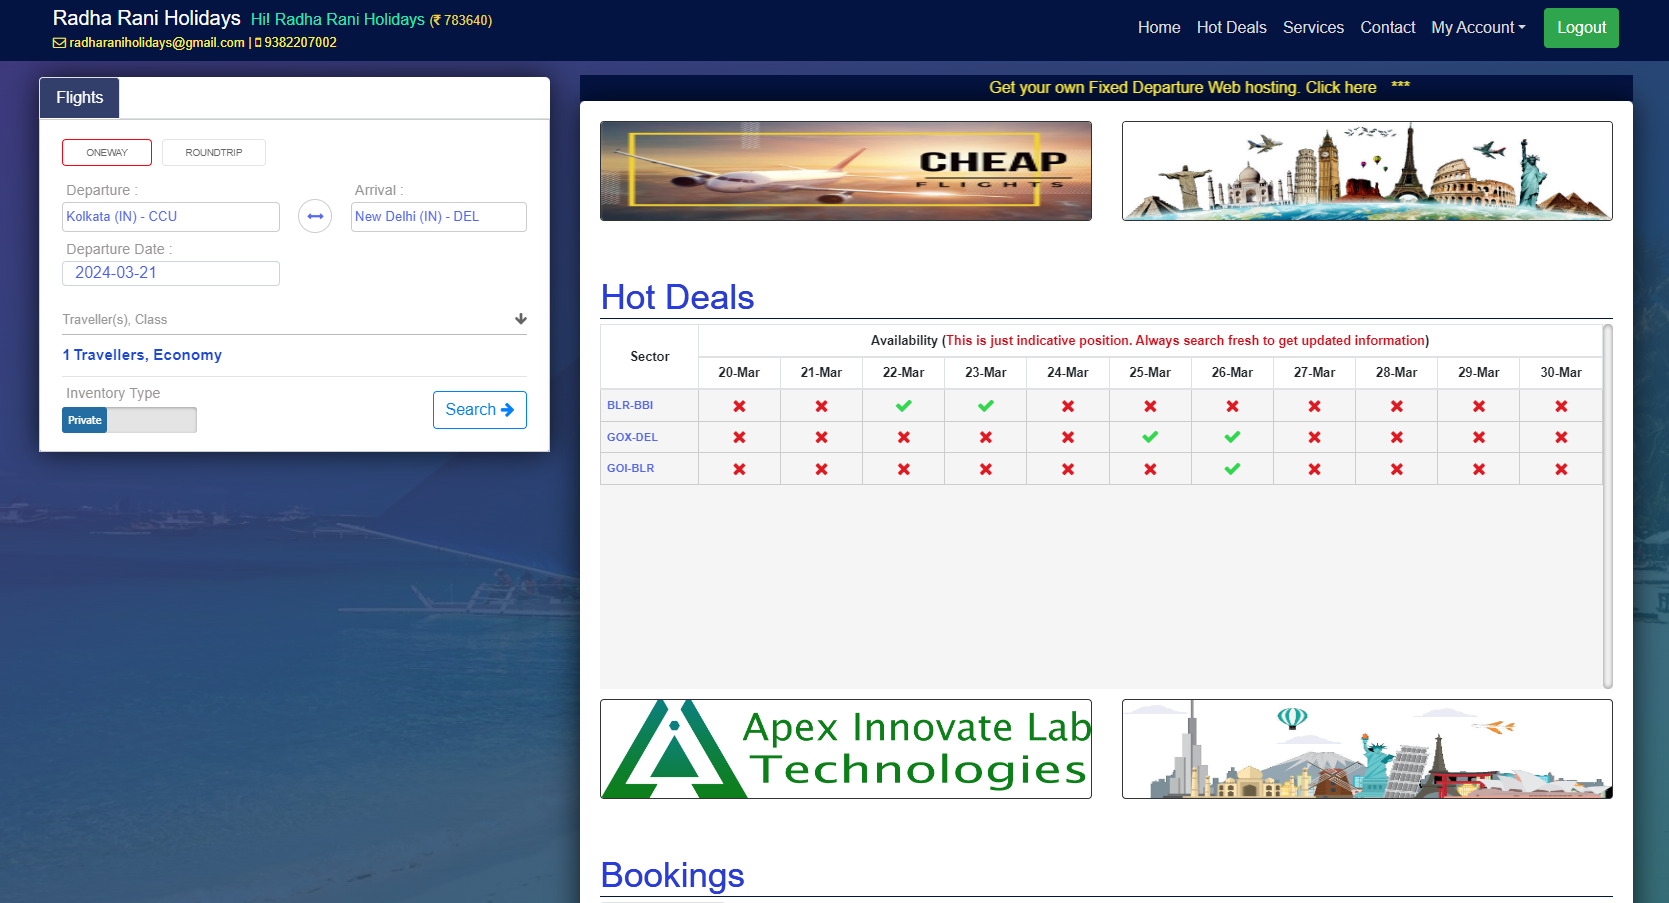Select the ROUNDTRIP trip option

point(213,152)
